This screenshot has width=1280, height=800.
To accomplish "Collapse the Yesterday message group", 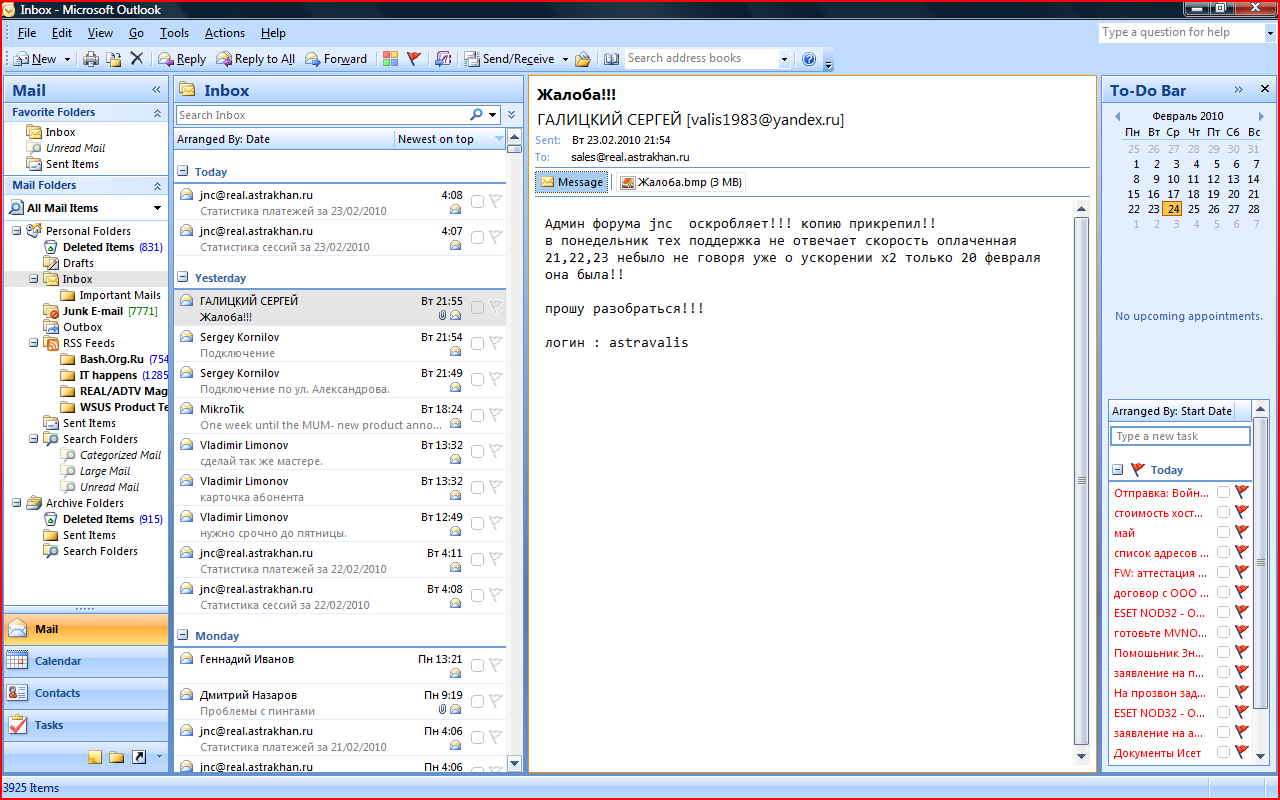I will pos(183,277).
